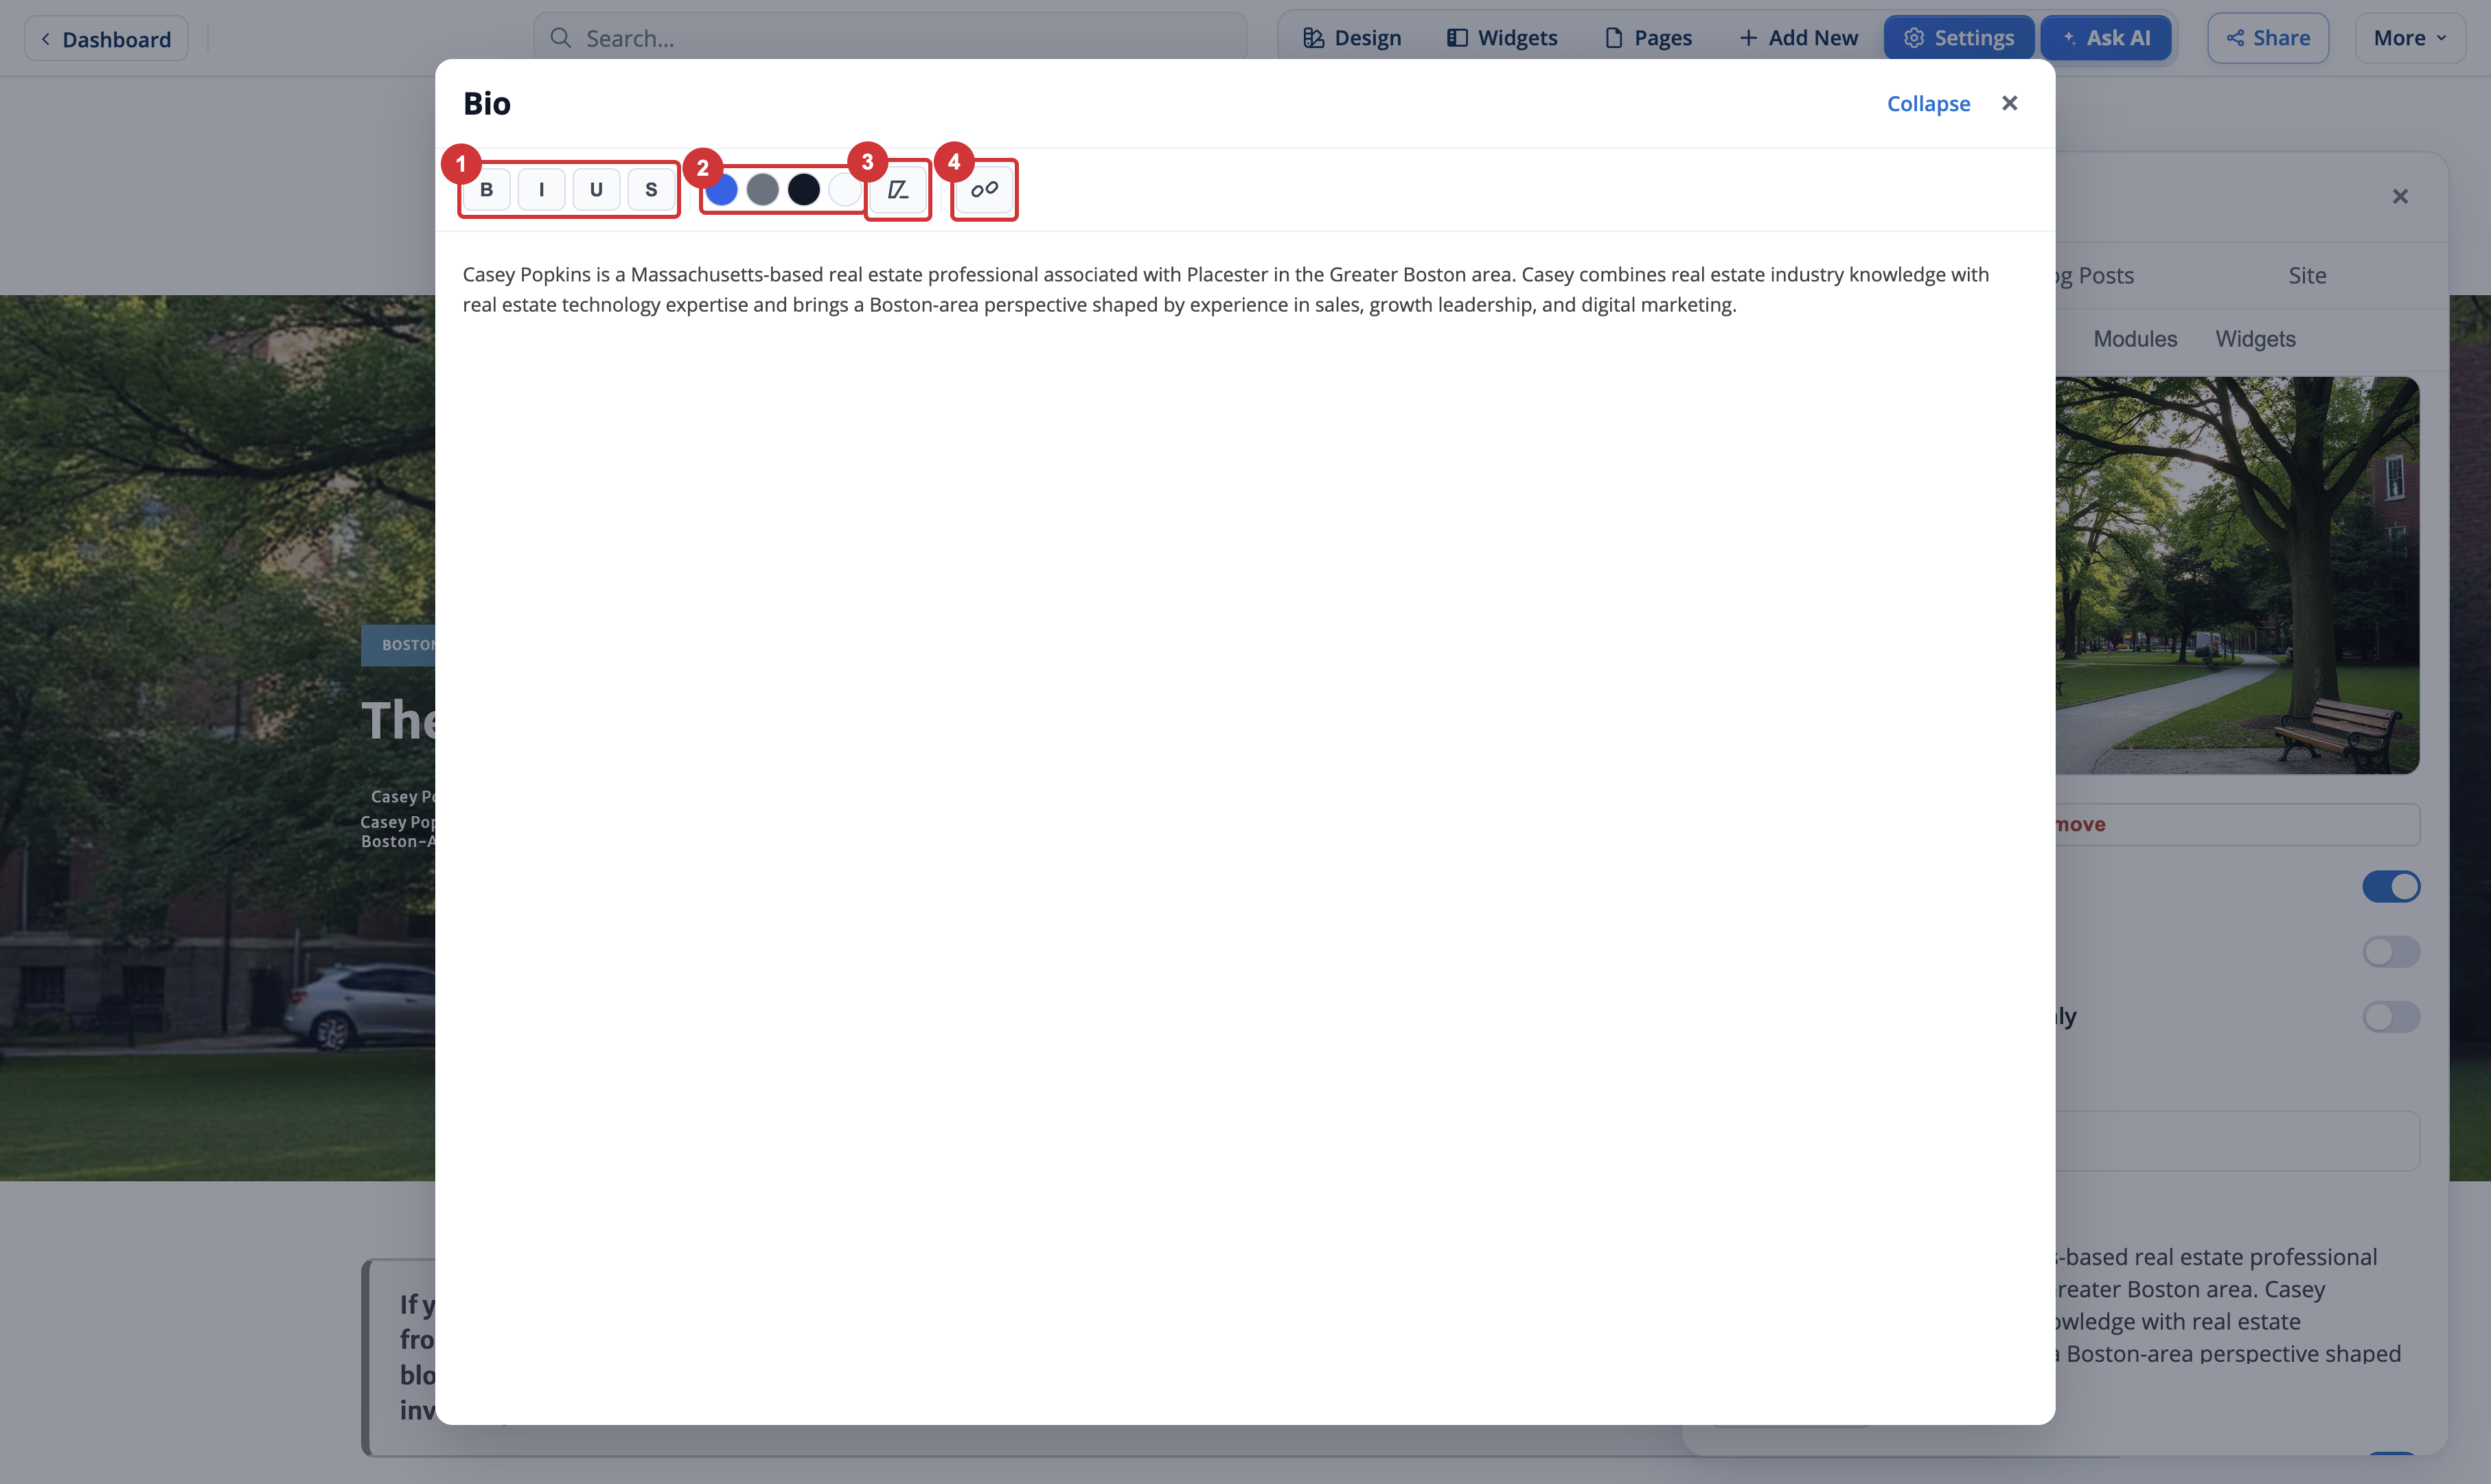
Task: Toggle italic formatting in Bio editor
Action: [x=541, y=190]
